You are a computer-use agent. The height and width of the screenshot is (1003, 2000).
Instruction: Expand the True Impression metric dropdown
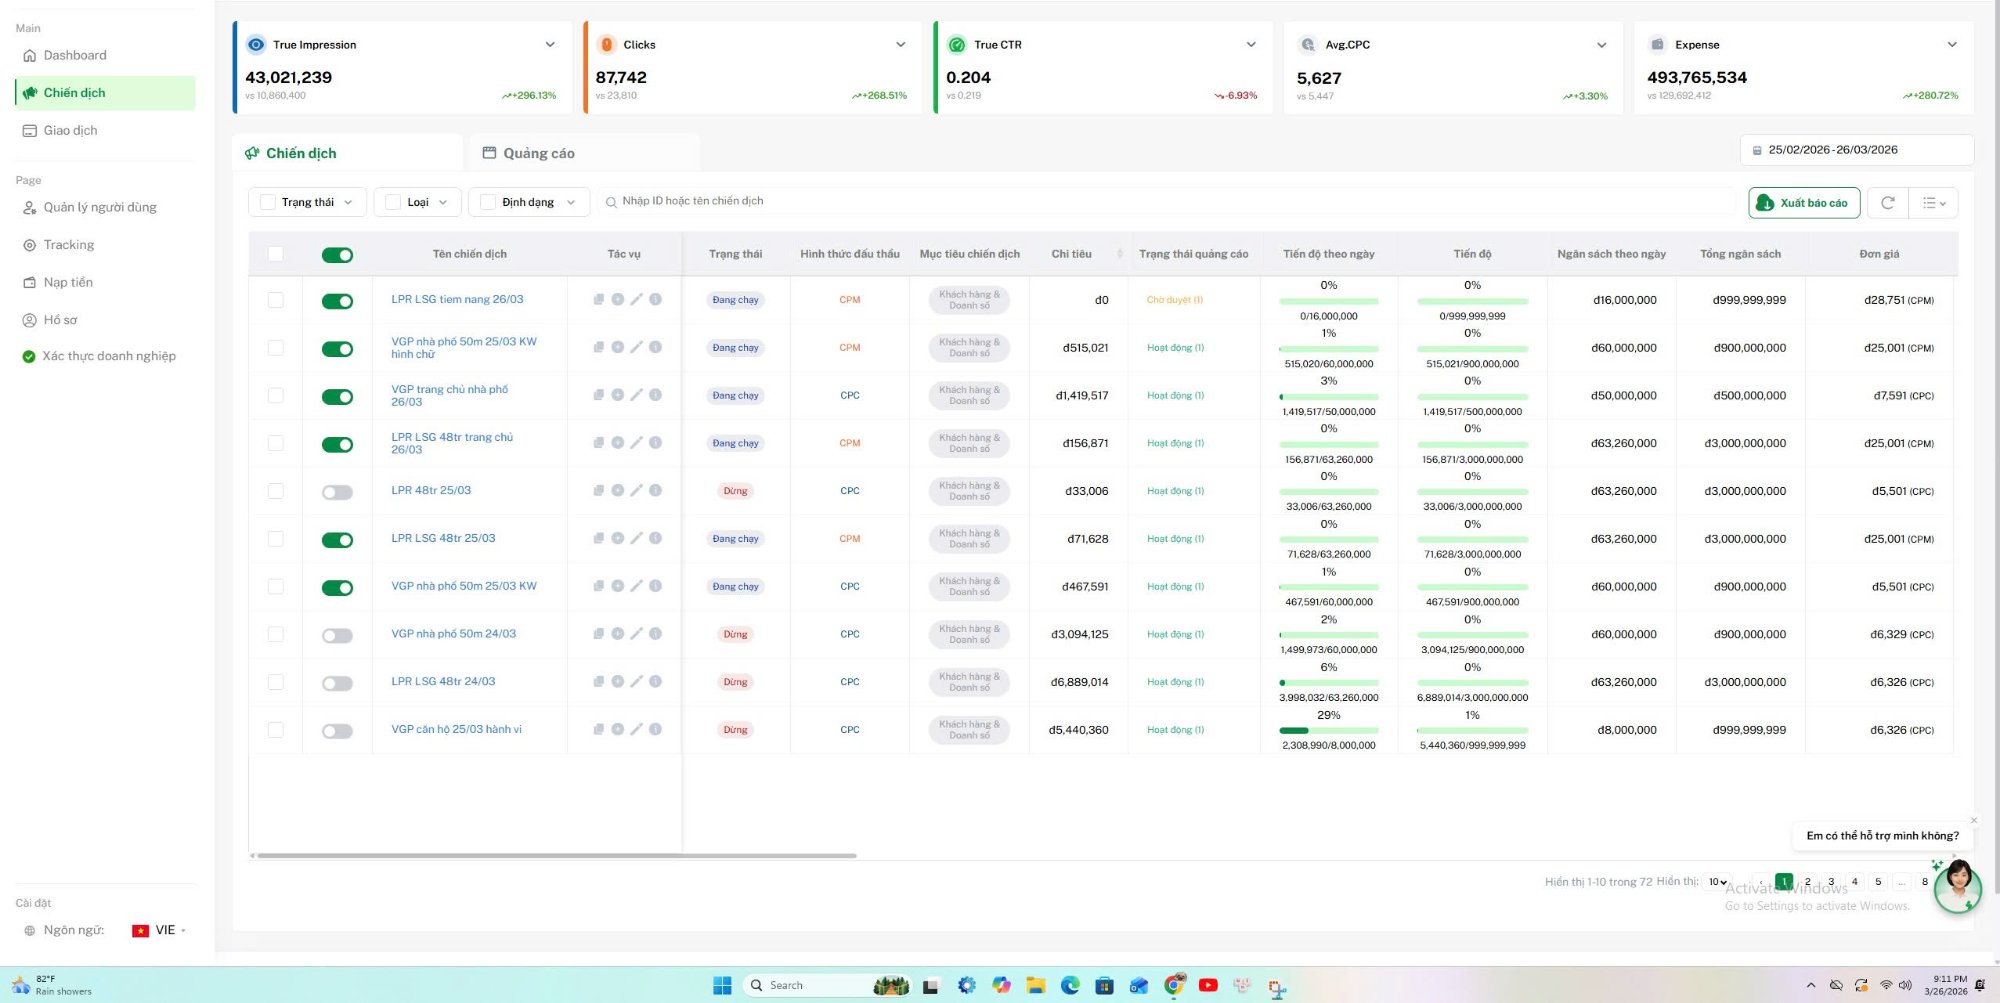click(549, 44)
